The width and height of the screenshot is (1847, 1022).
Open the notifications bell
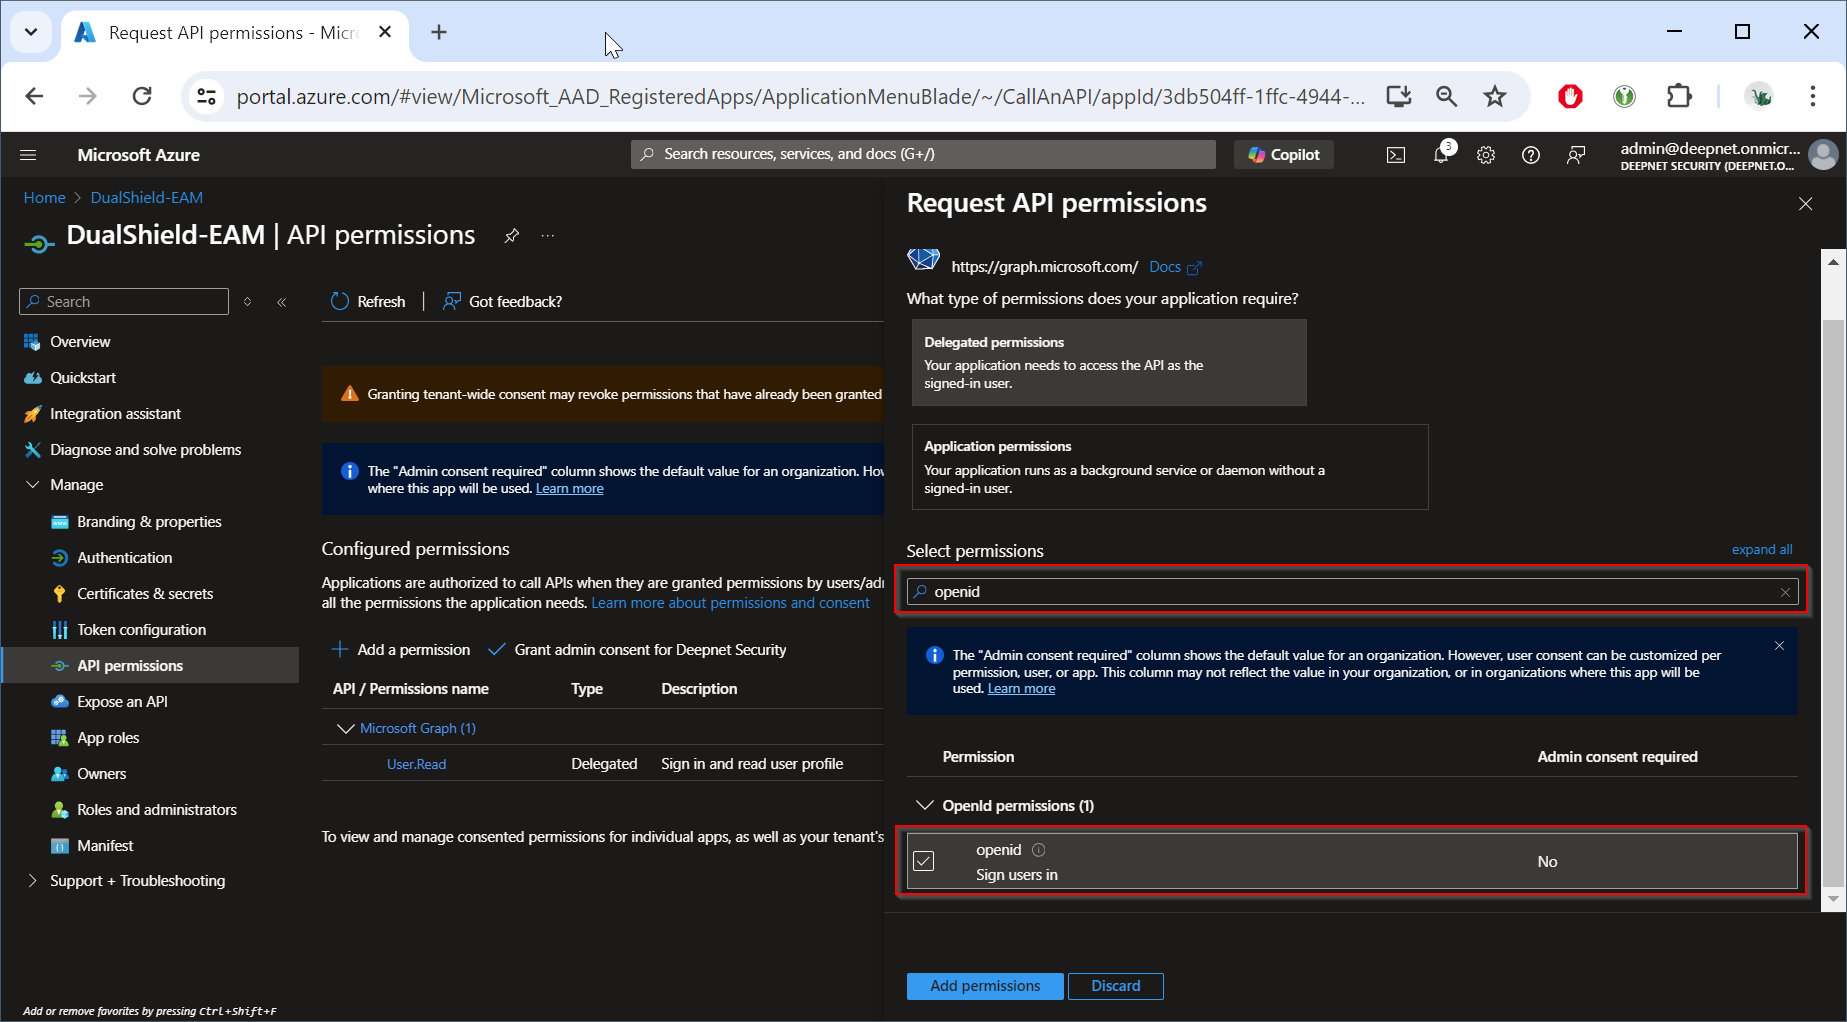1441,155
